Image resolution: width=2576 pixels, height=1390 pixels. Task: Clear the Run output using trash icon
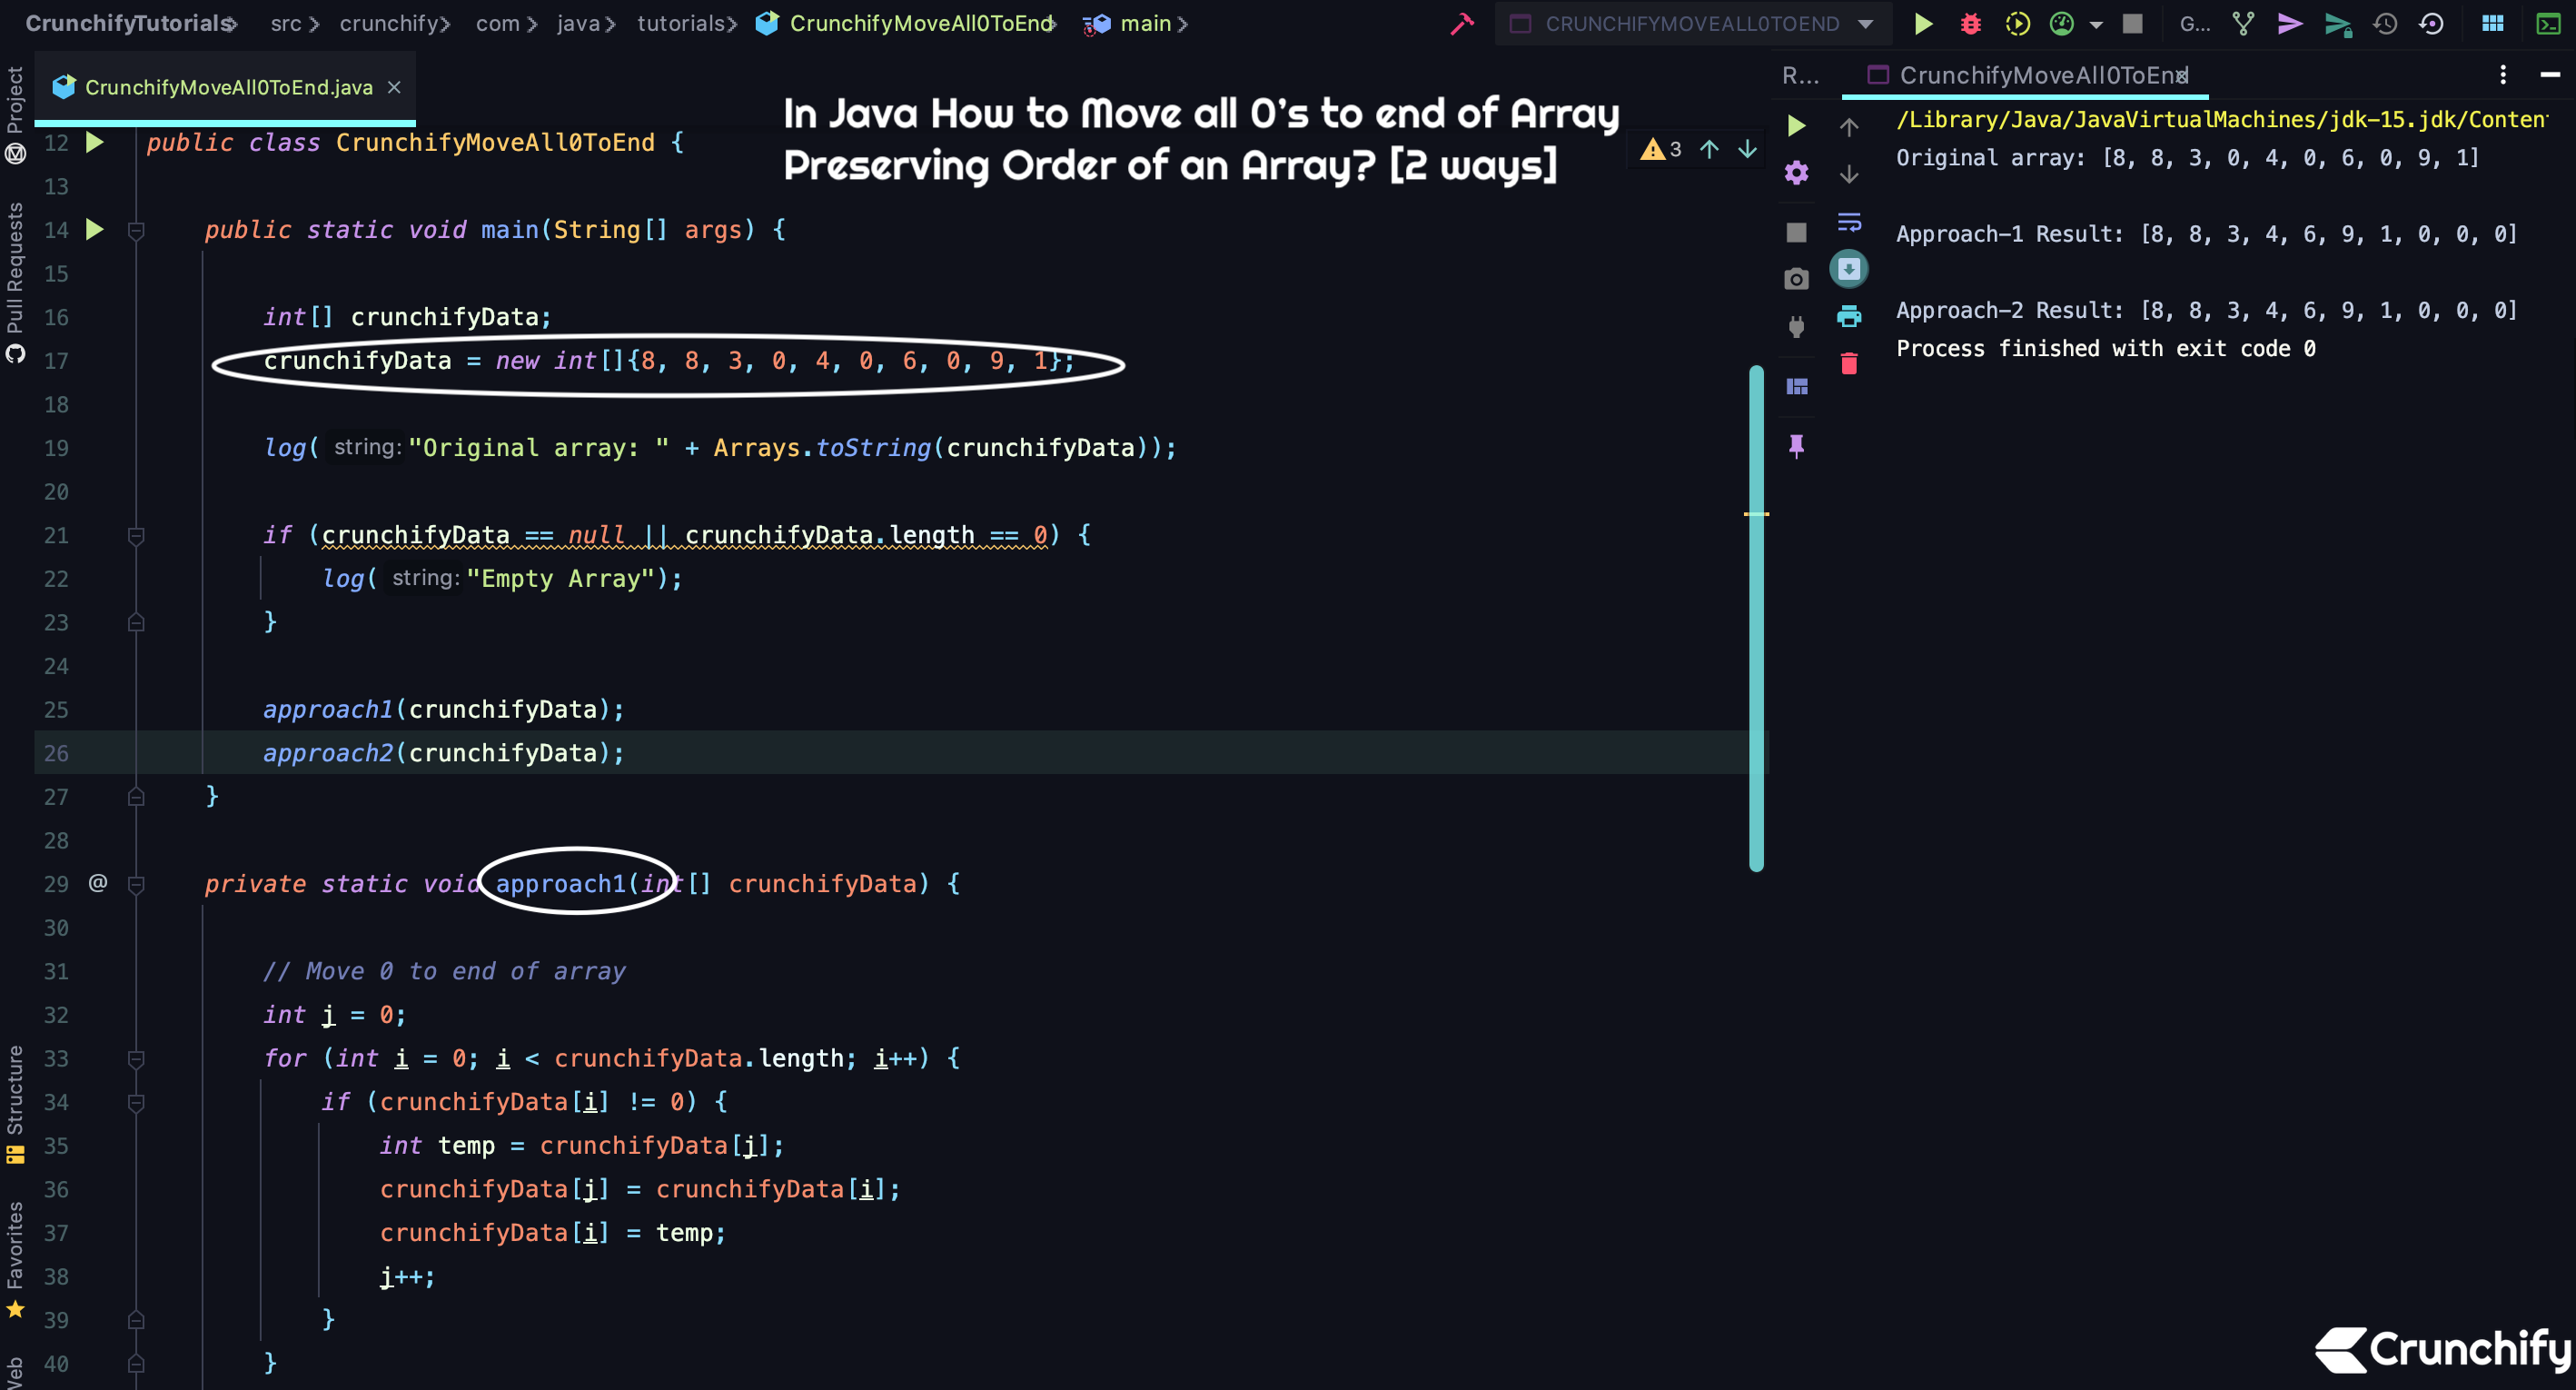tap(1849, 362)
